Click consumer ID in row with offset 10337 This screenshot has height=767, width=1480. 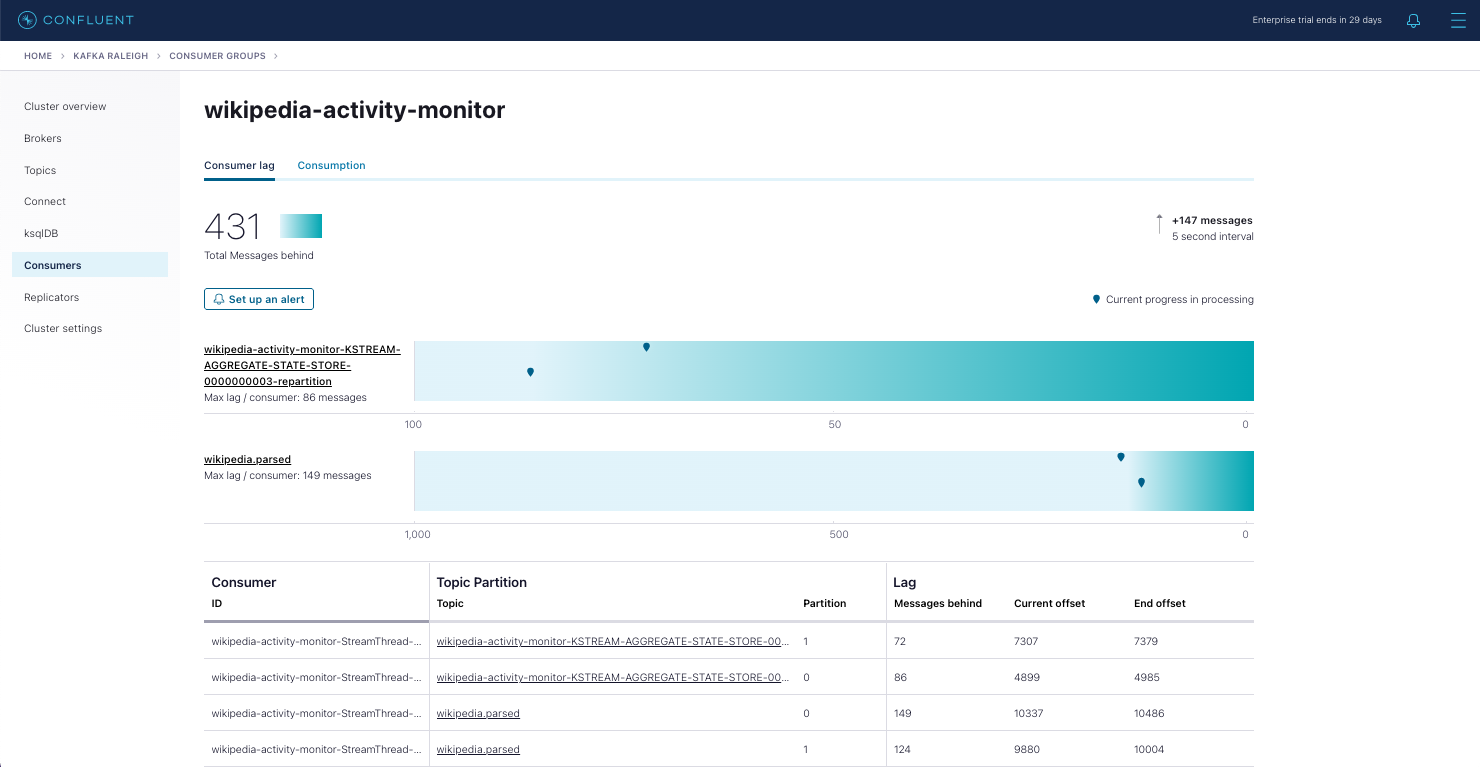316,713
